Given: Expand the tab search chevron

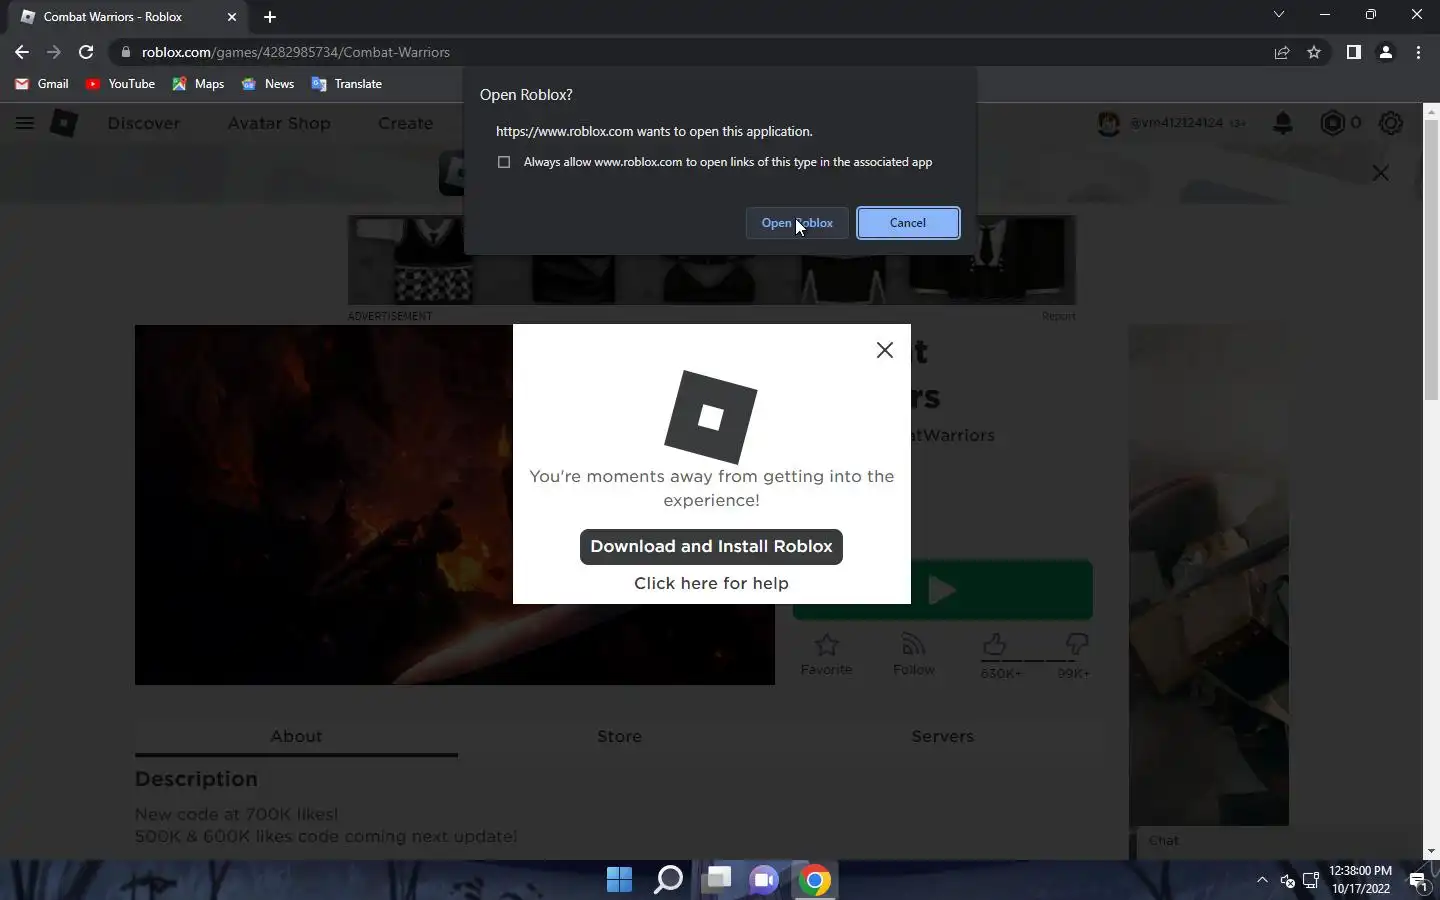Looking at the screenshot, I should click(x=1278, y=15).
